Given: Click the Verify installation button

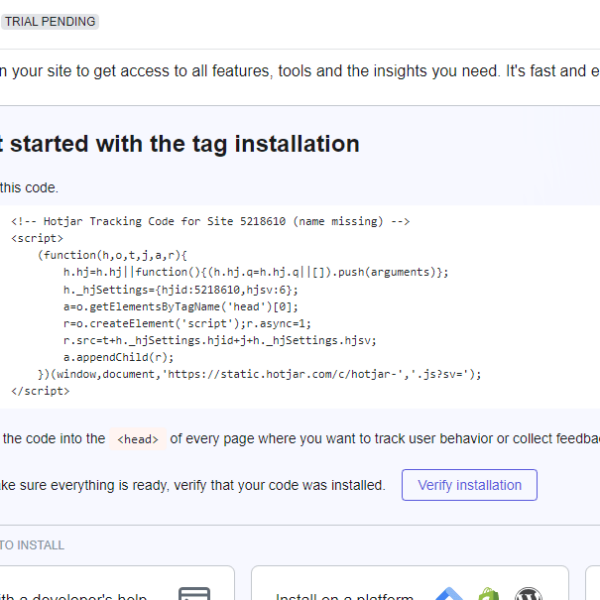Looking at the screenshot, I should click(x=470, y=485).
